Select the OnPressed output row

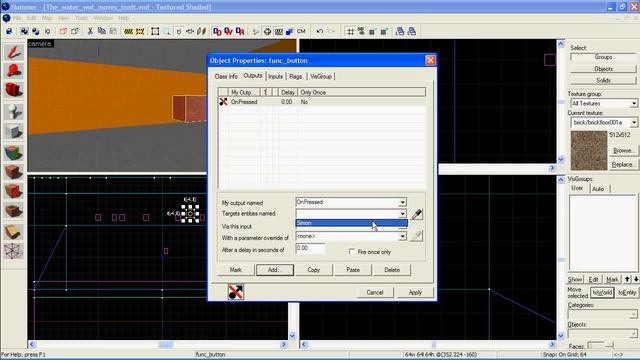point(322,102)
